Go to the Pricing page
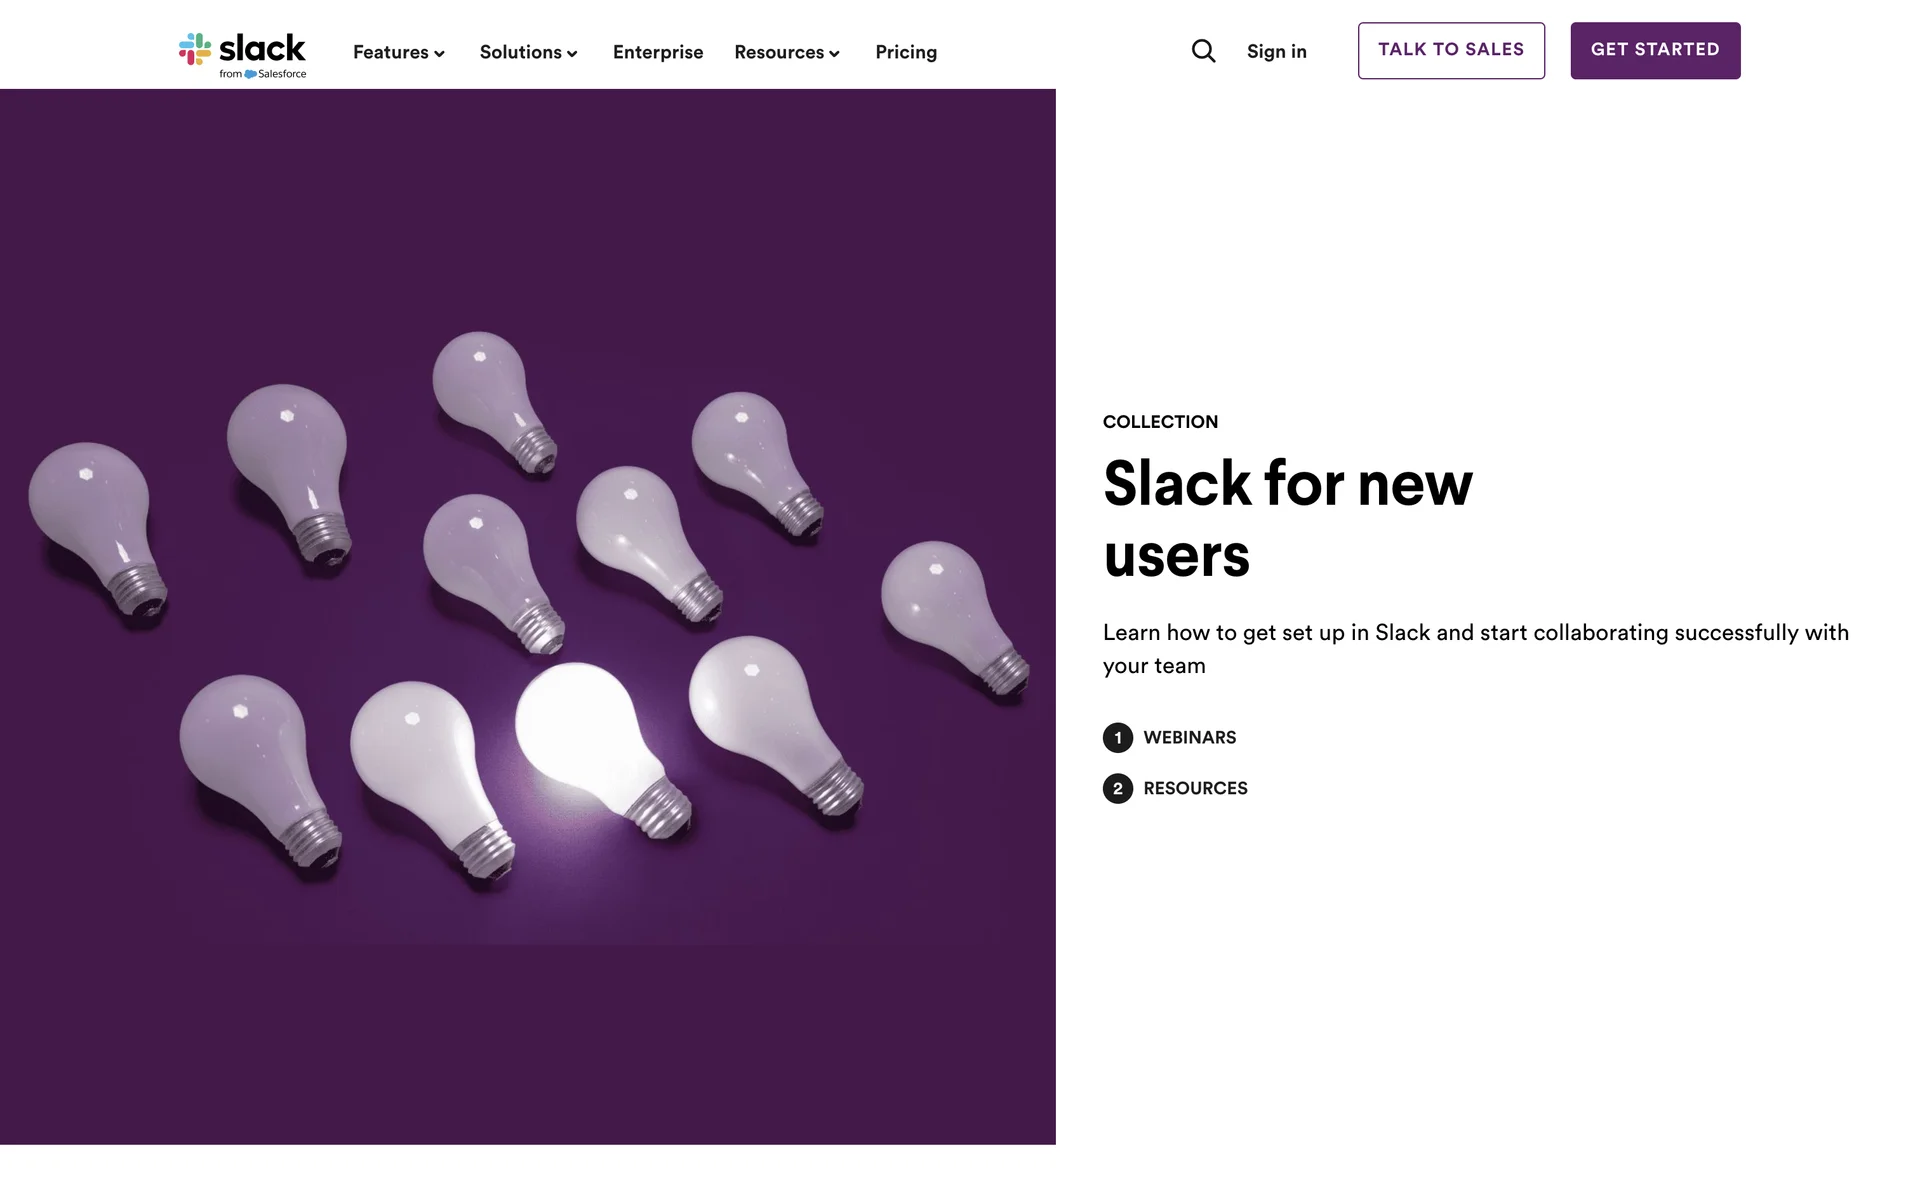The height and width of the screenshot is (1200, 1920). [x=905, y=52]
